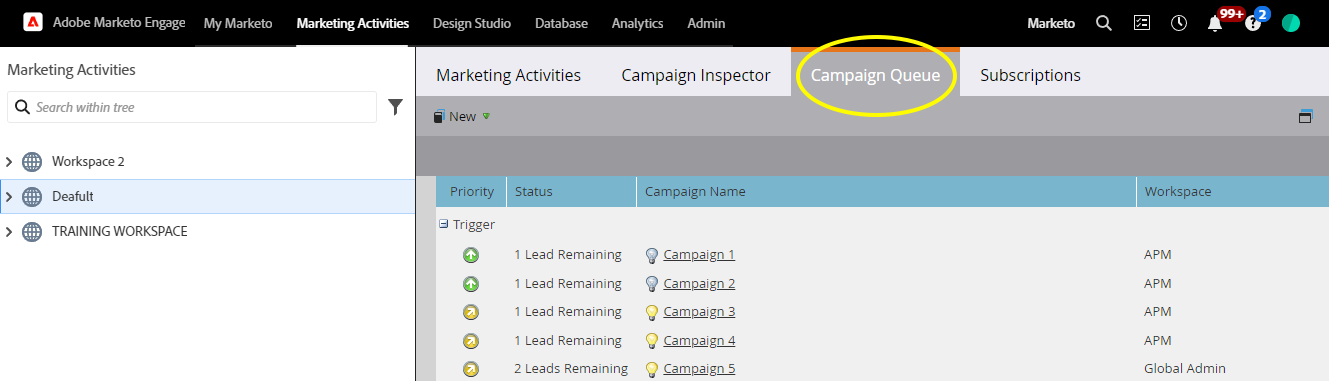This screenshot has height=381, width=1329.
Task: Click the green user avatar circle
Action: click(1291, 23)
